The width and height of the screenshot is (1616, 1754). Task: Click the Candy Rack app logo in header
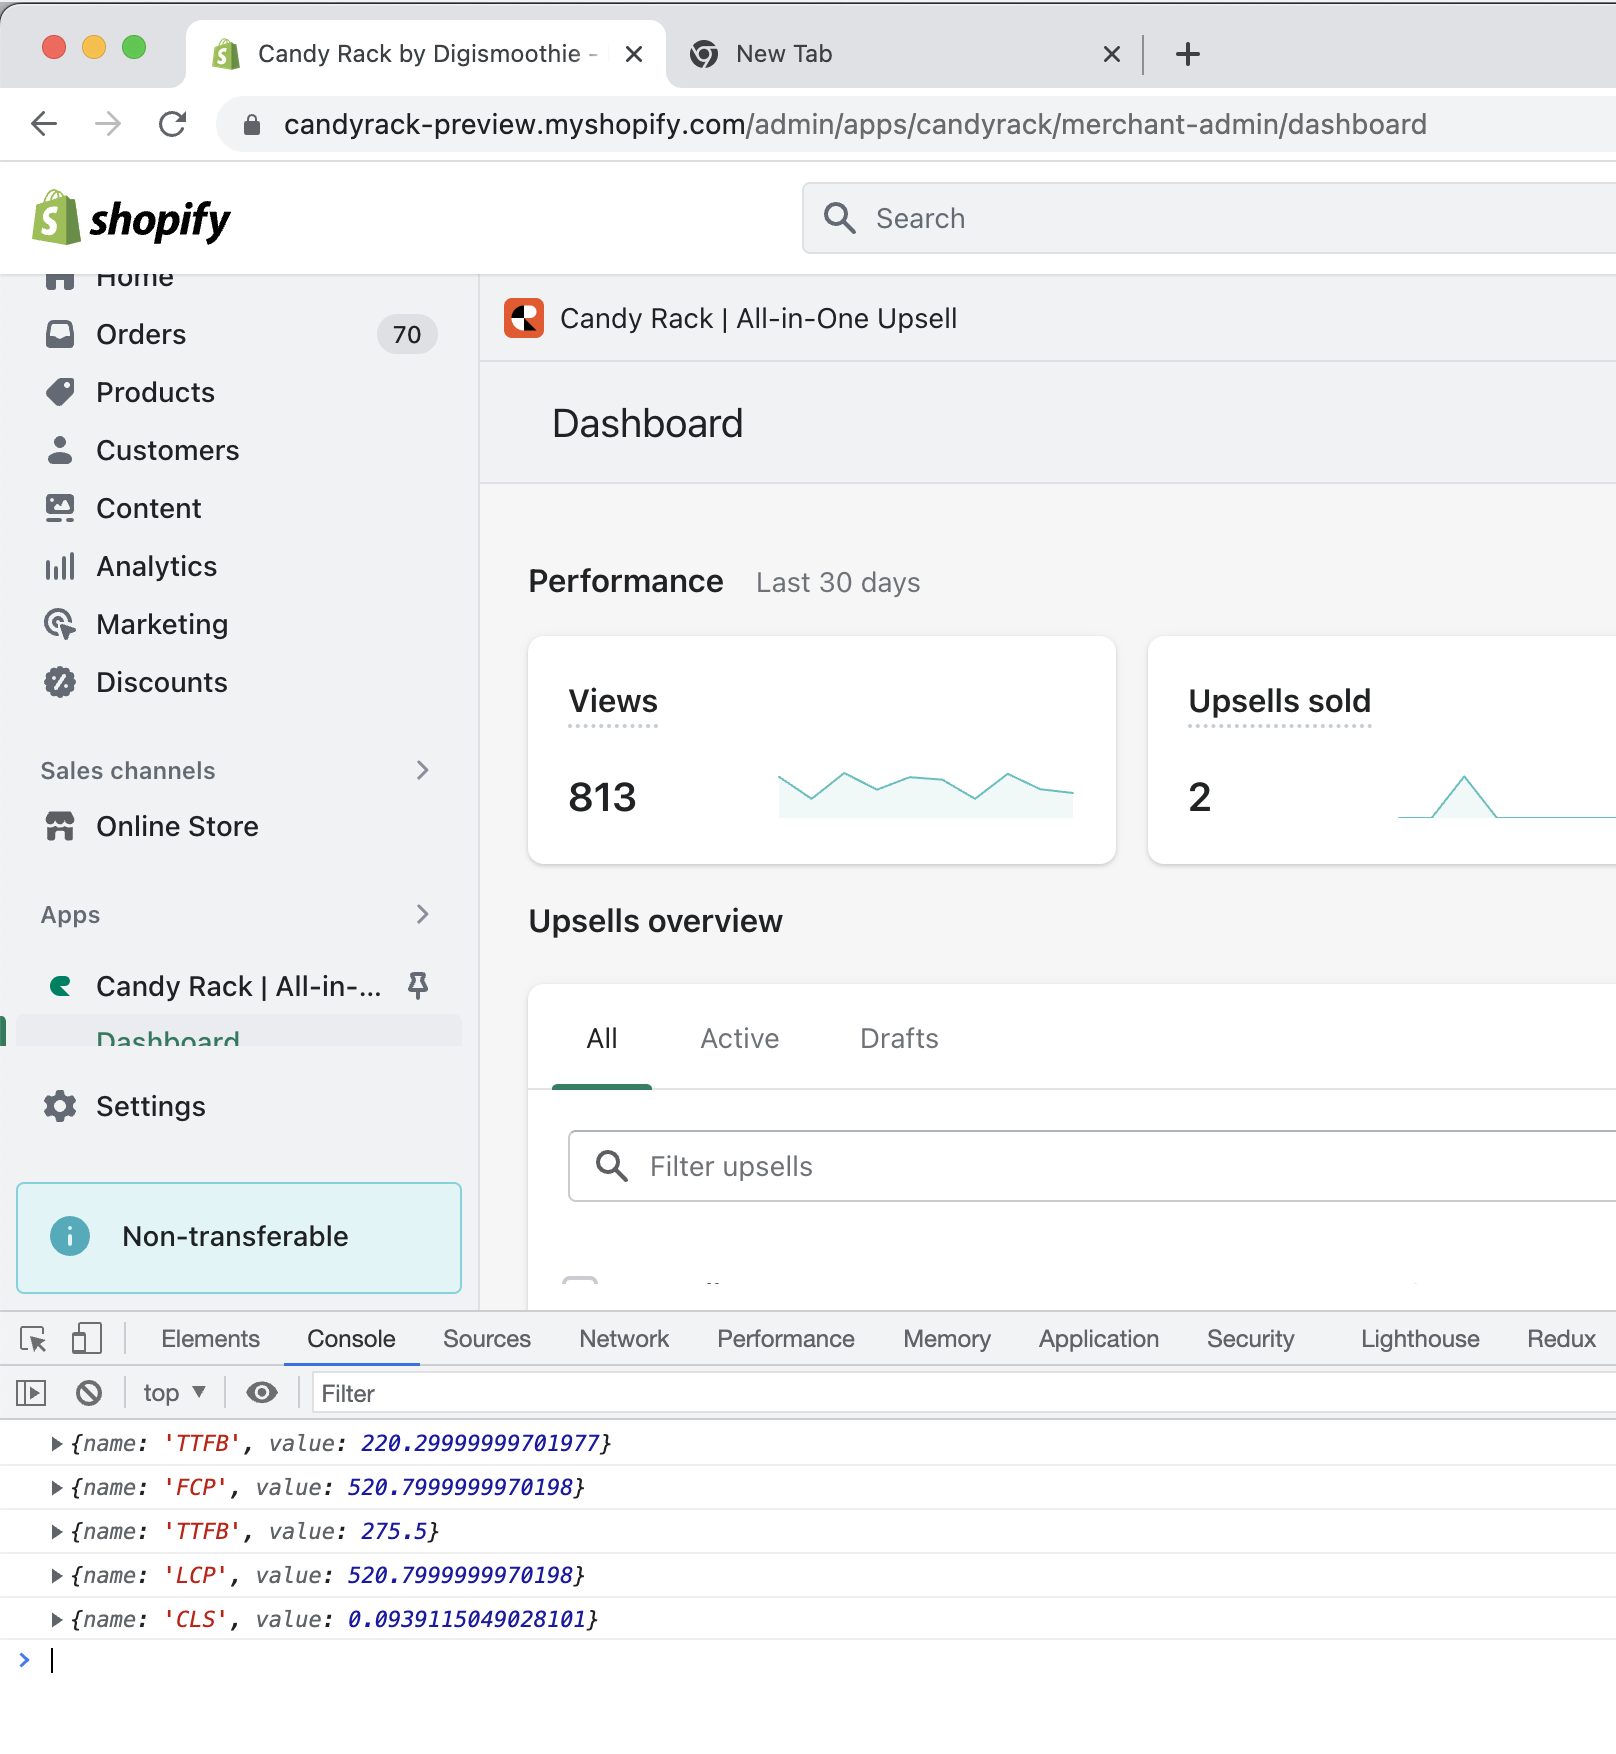[x=524, y=318]
